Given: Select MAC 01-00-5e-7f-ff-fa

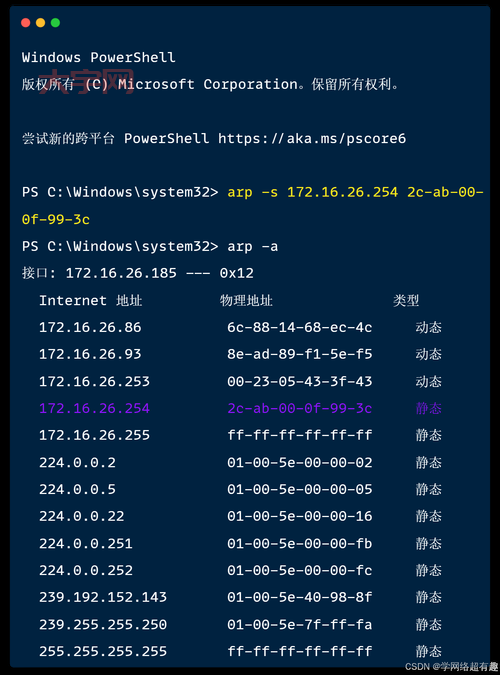Looking at the screenshot, I should pos(299,624).
